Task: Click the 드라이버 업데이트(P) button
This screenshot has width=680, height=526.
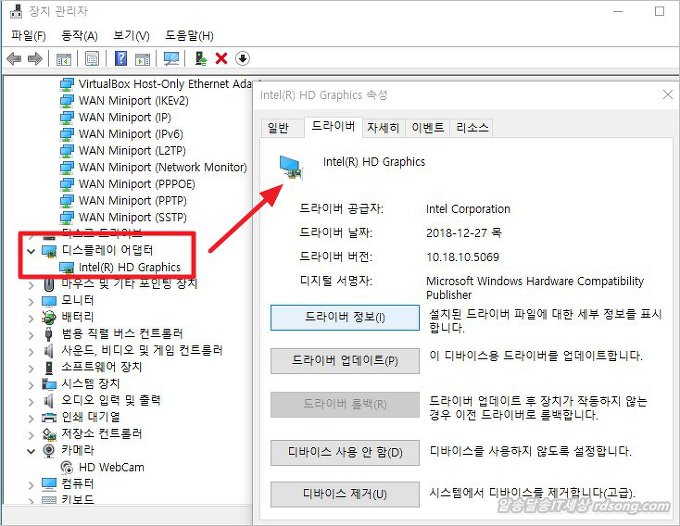Action: pyautogui.click(x=345, y=360)
